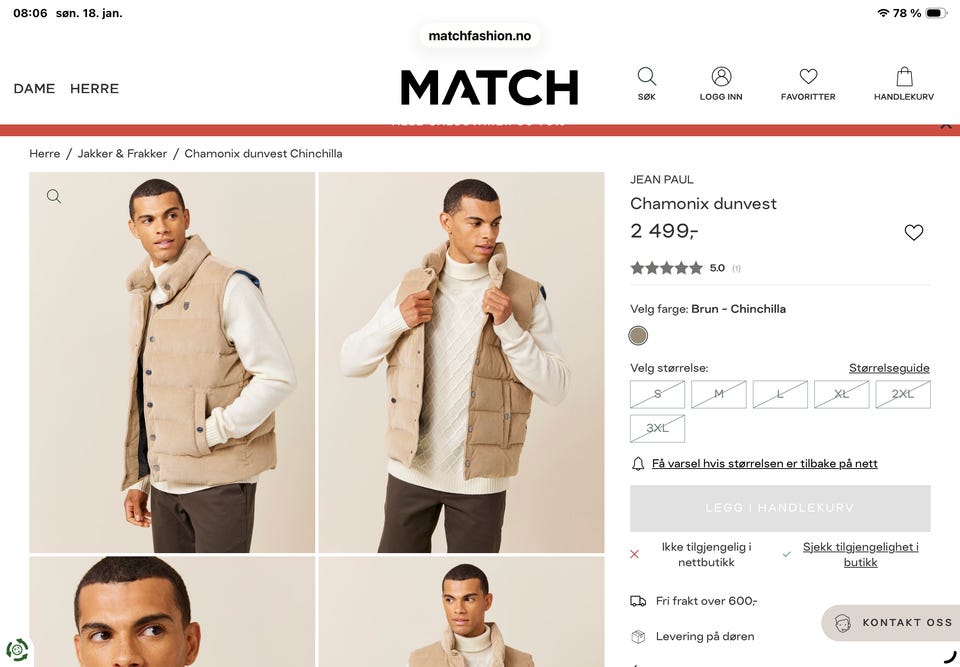Open the DAME menu
Image resolution: width=960 pixels, height=667 pixels.
pos(34,88)
